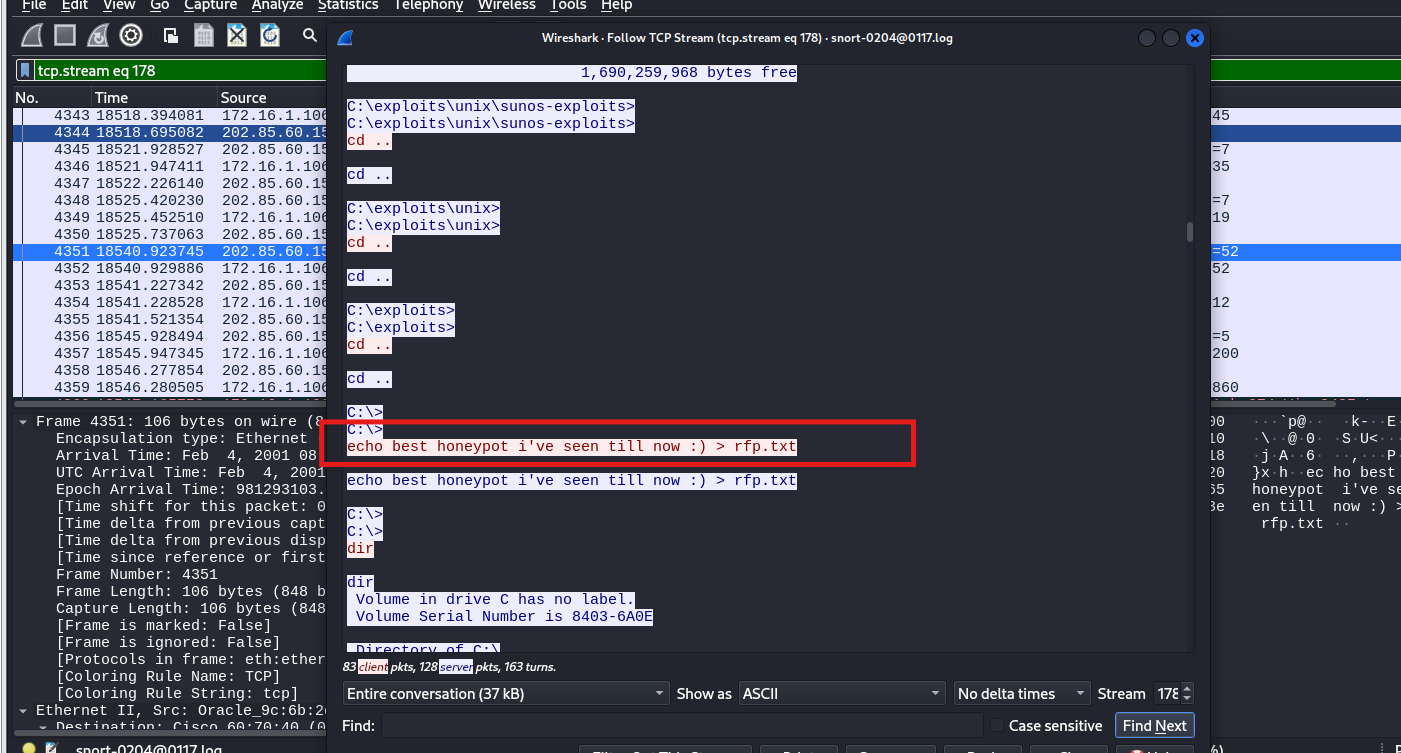Click the blue 'echo best honeypot' server echo line
Screen dimensions: 1401x753
tap(572, 480)
